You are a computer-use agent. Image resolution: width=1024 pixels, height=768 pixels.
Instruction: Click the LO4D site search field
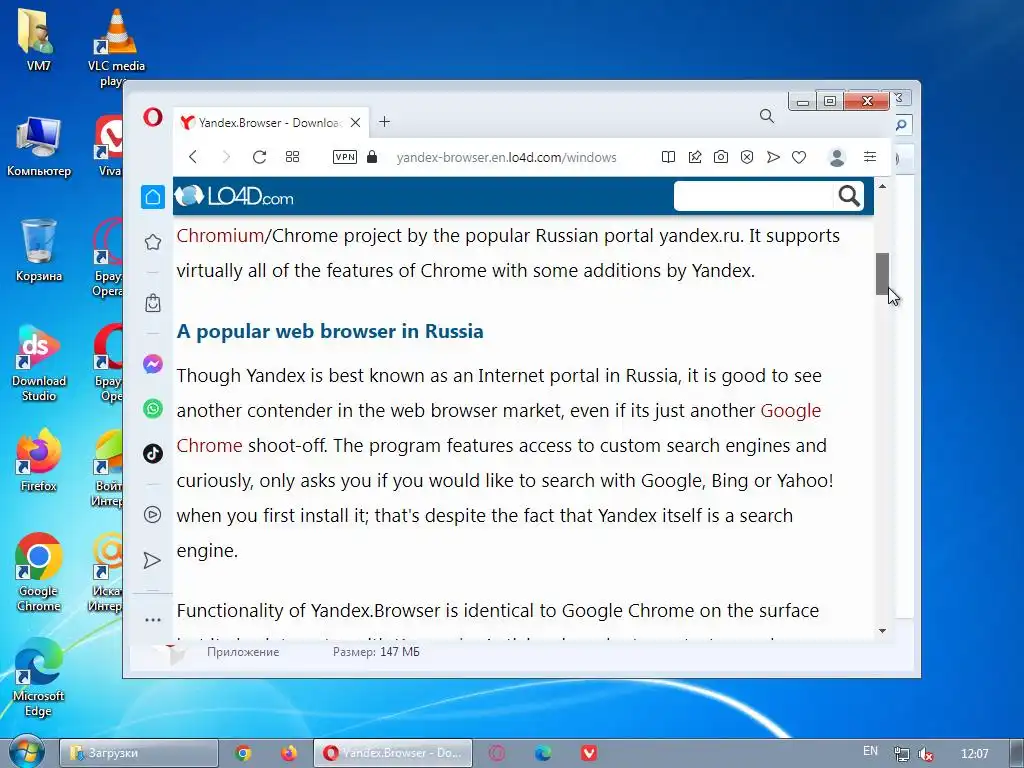click(754, 196)
